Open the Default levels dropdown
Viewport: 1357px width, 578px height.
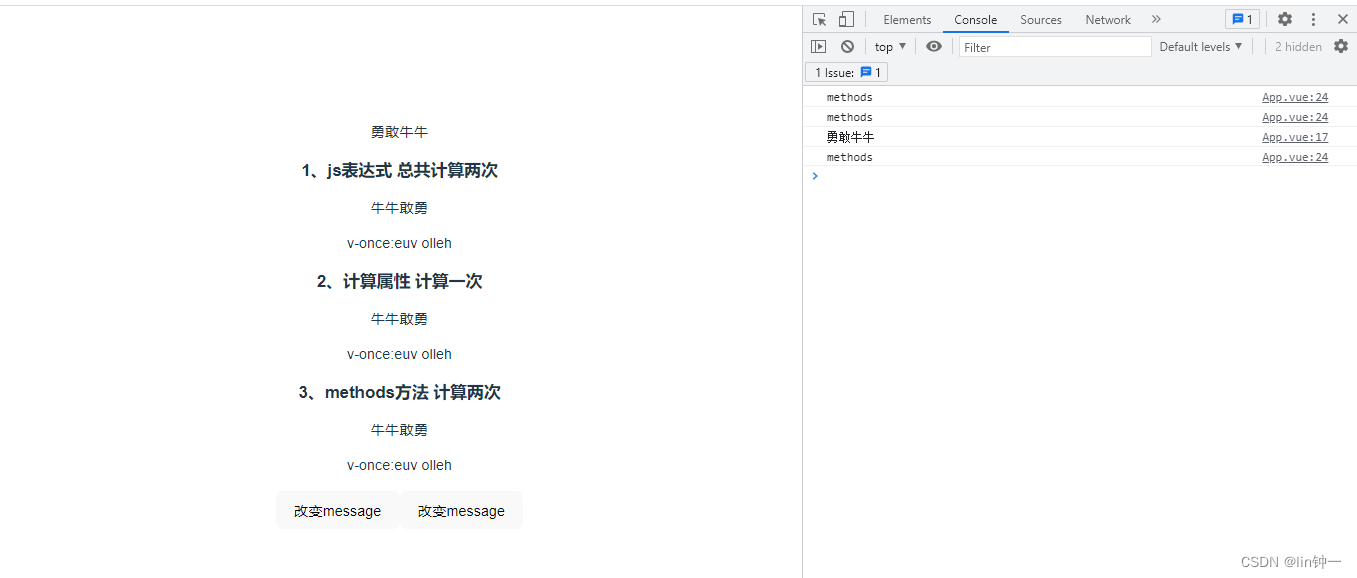tap(1201, 47)
